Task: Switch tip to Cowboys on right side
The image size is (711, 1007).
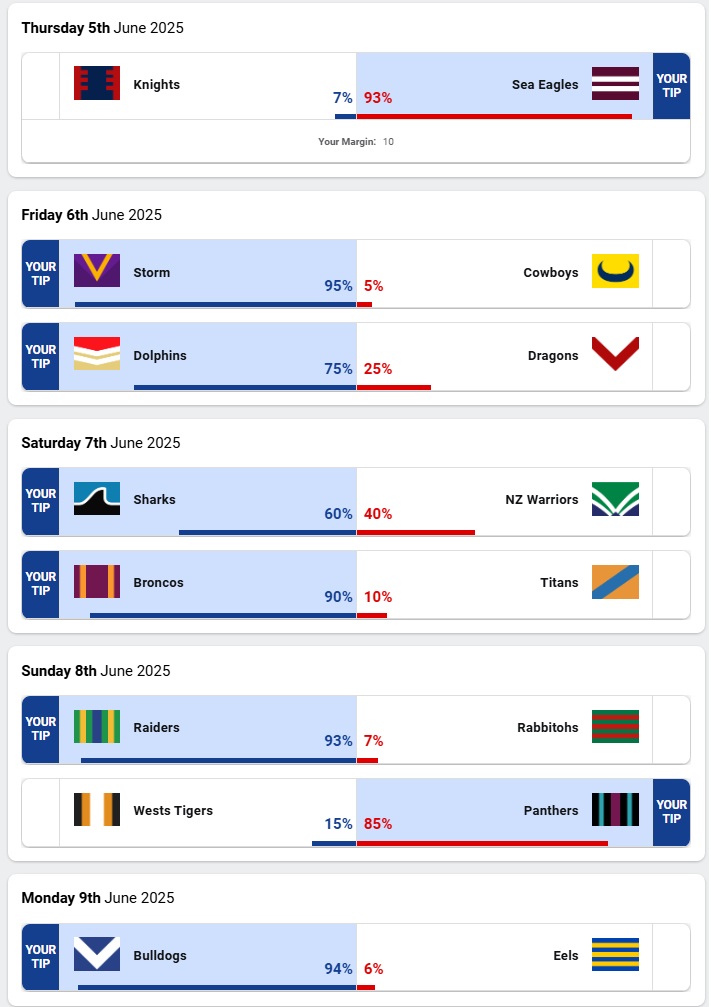Action: click(x=671, y=273)
